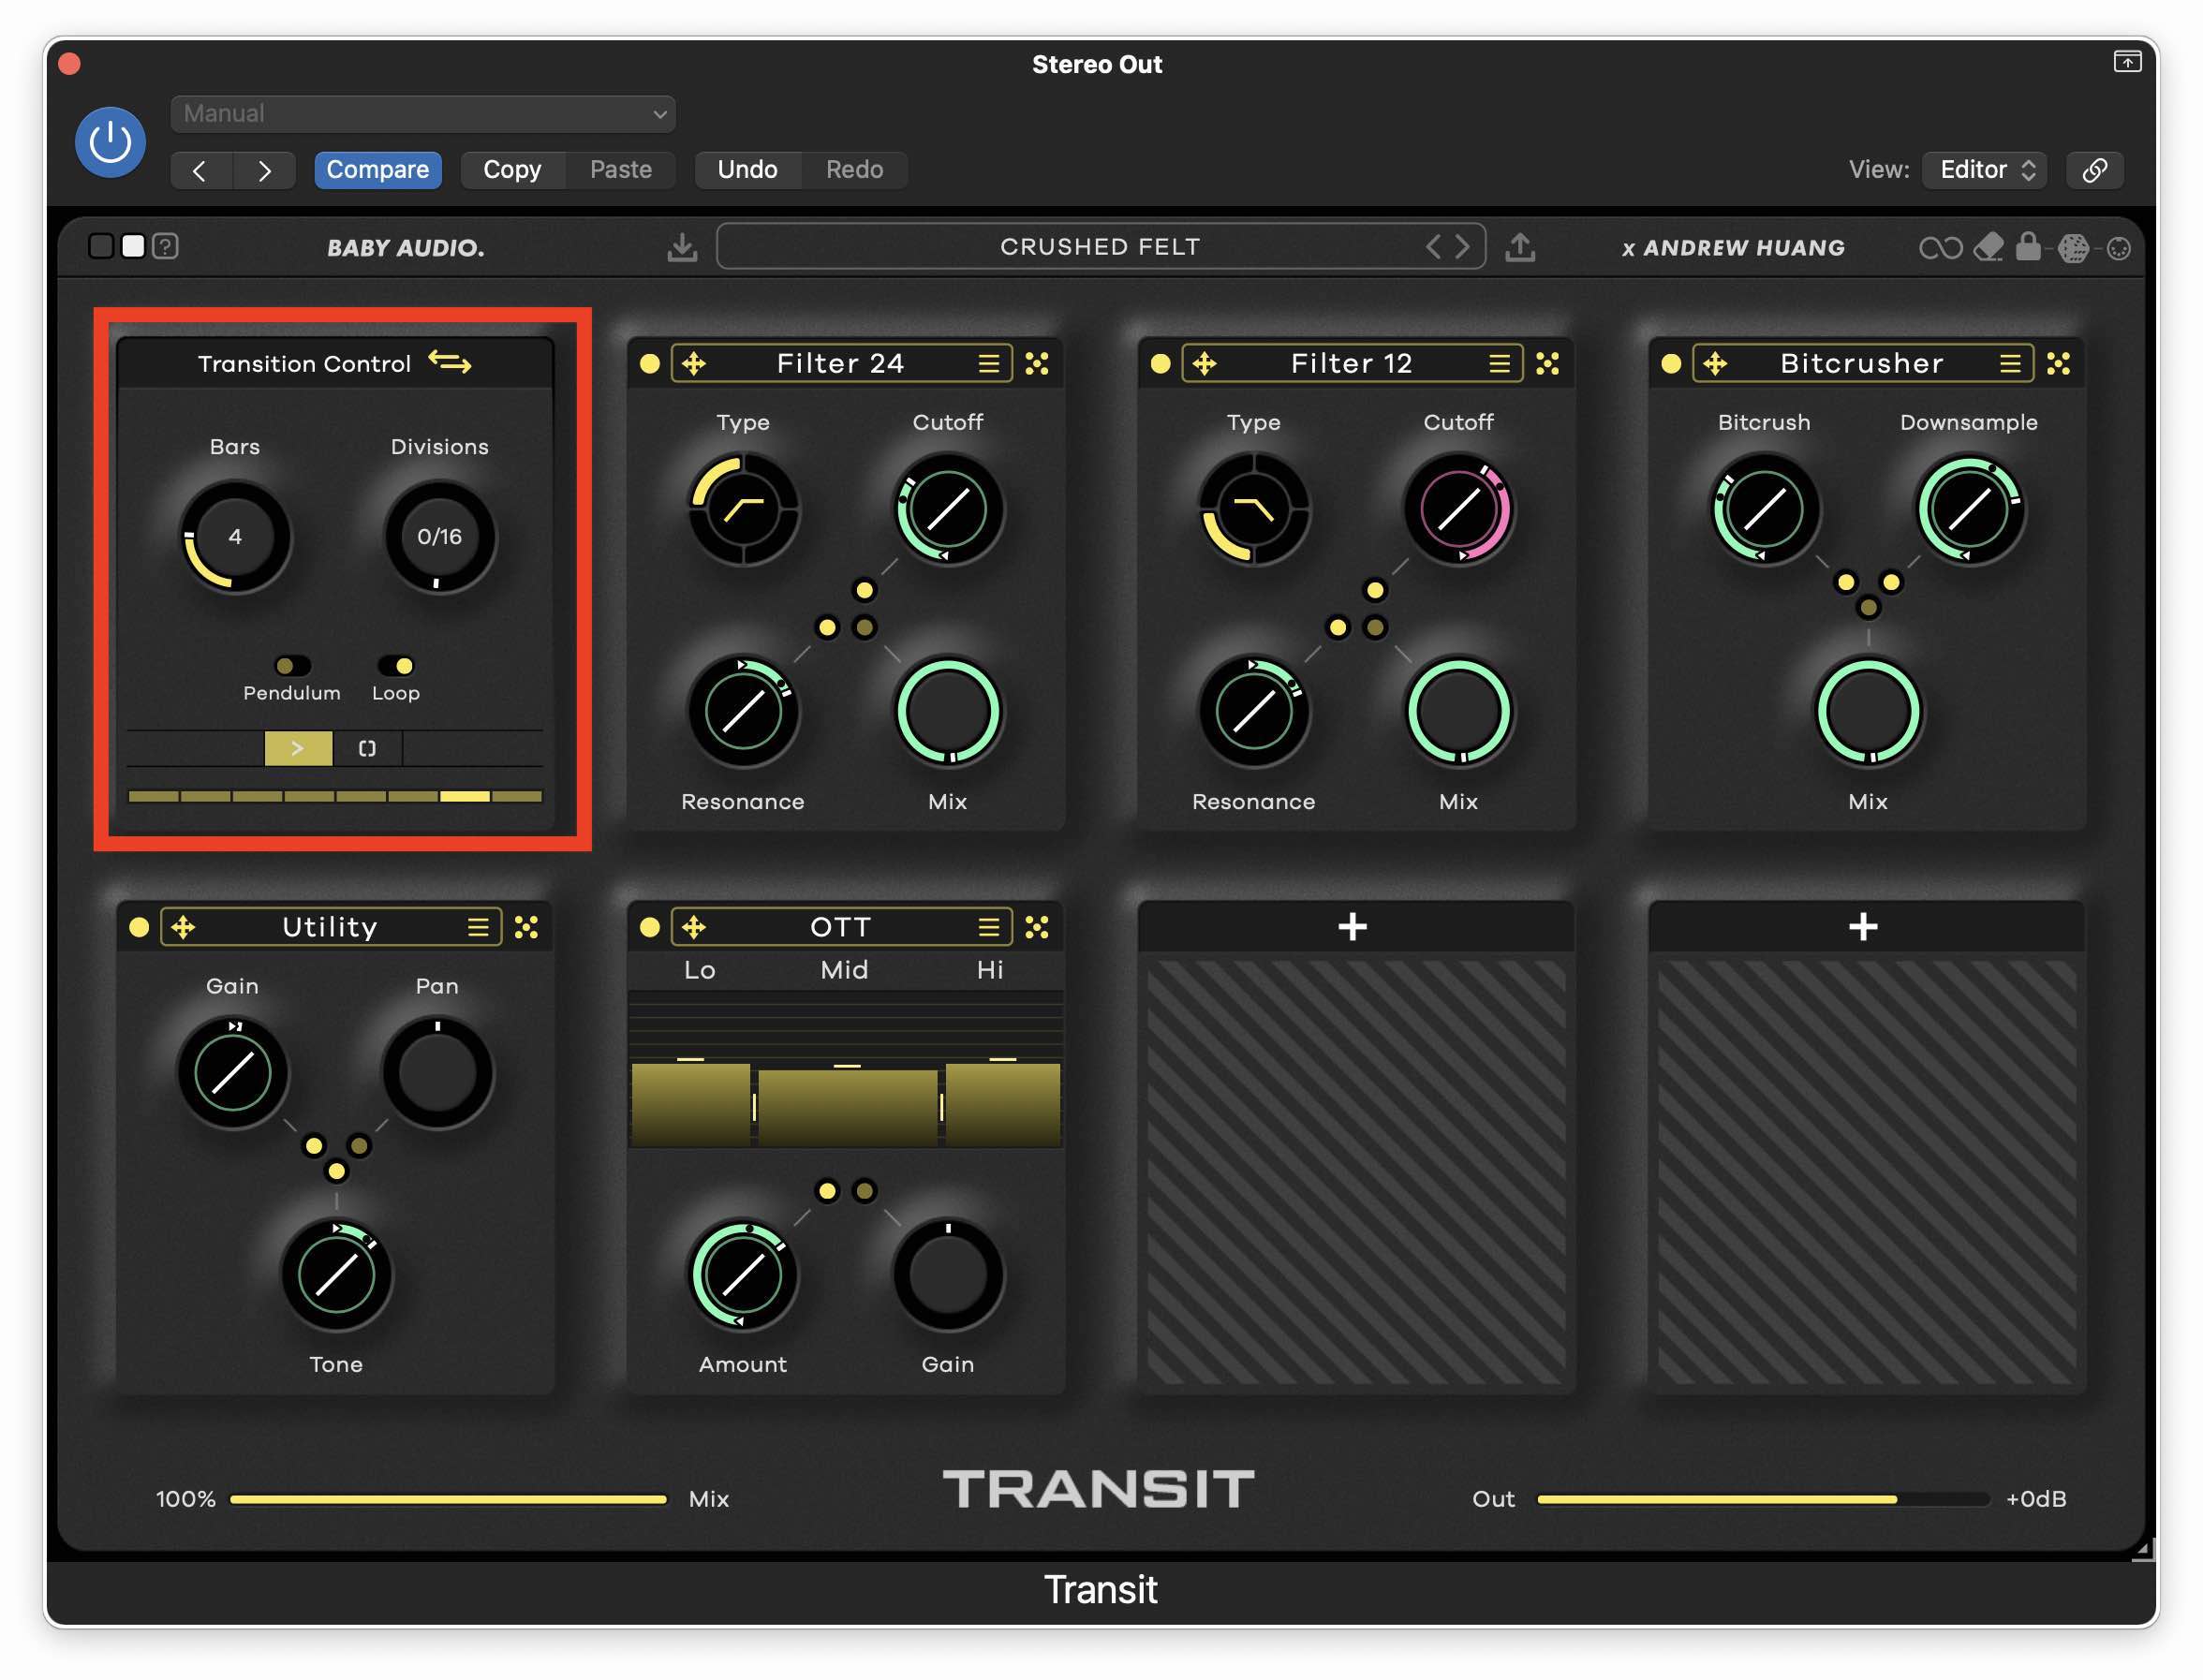
Task: Randomize OTT with dice icon
Action: 1037,928
